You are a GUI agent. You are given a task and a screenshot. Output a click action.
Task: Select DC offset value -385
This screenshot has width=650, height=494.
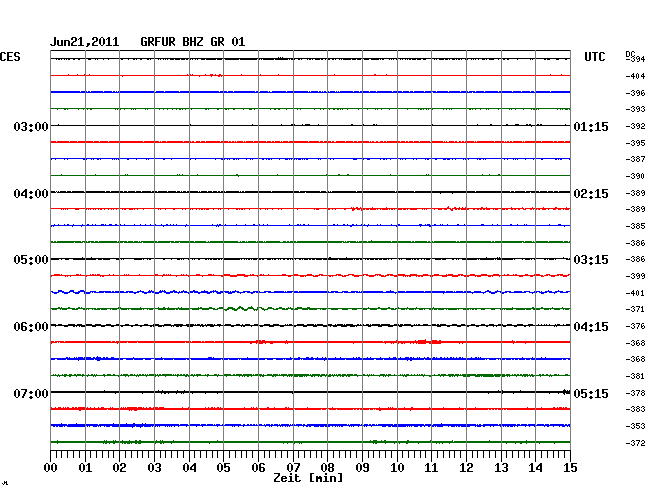(635, 226)
